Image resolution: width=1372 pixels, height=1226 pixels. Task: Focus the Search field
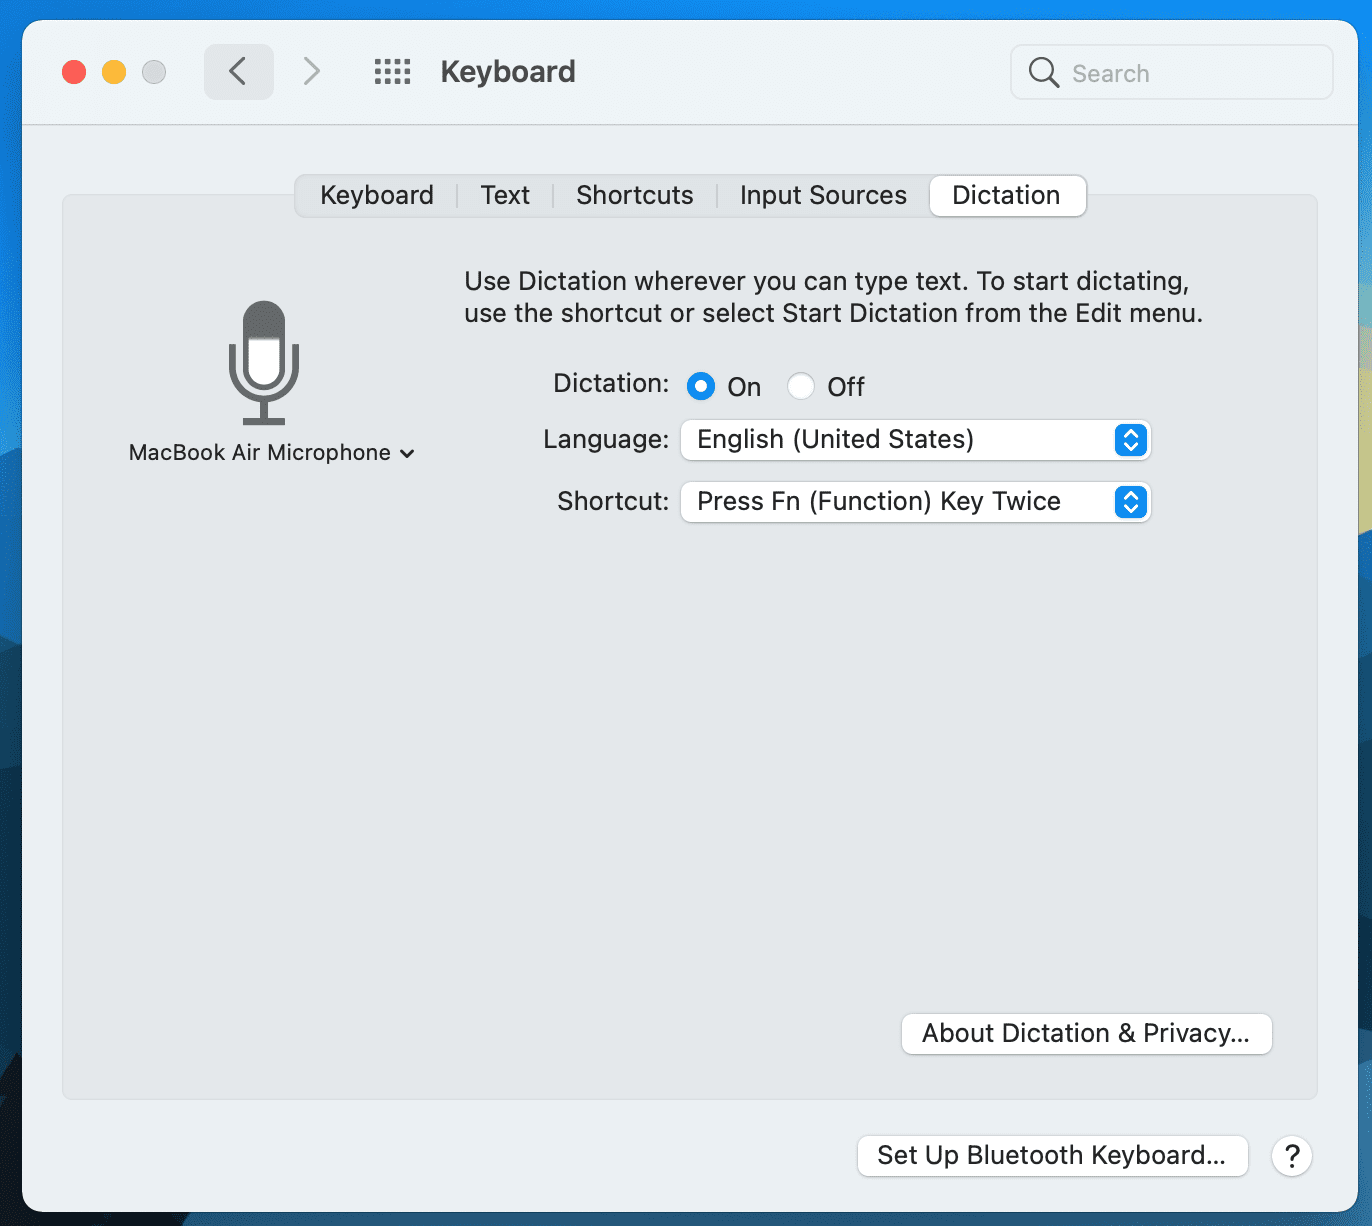pos(1171,72)
